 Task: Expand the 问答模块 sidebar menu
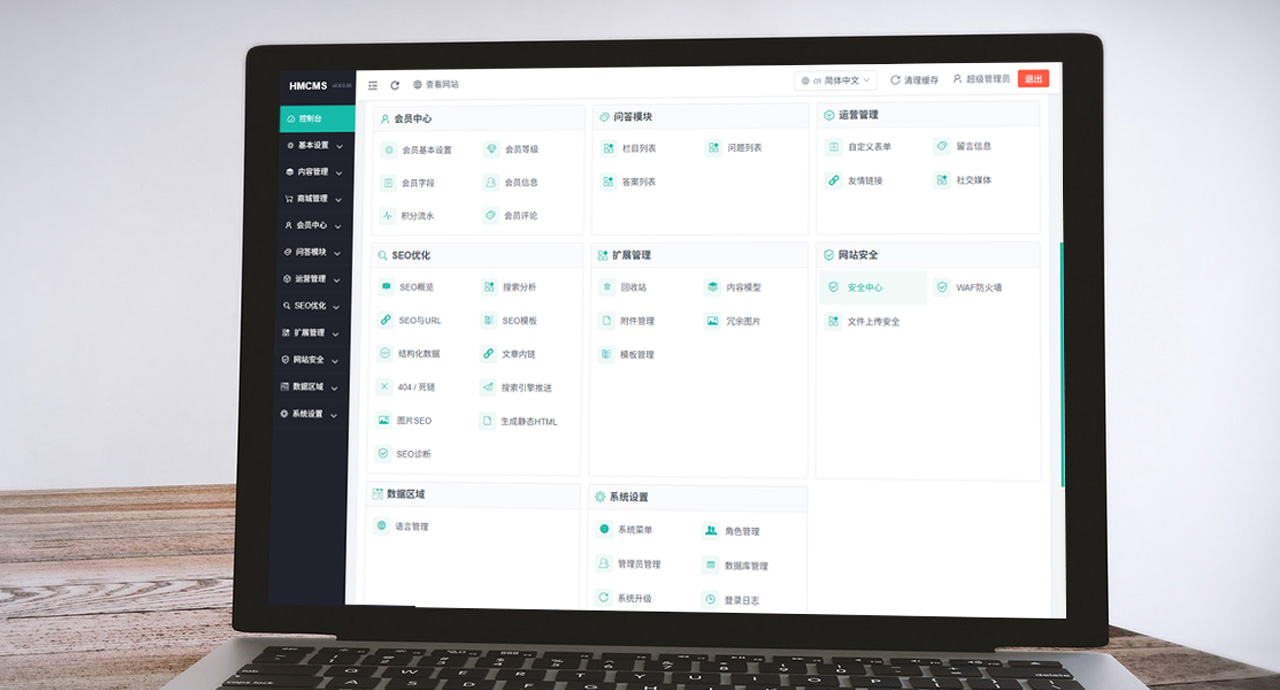coord(312,252)
